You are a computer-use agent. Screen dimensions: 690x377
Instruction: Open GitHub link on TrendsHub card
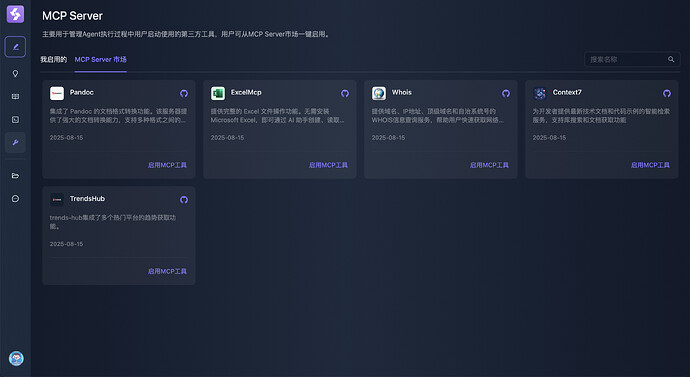pos(184,200)
